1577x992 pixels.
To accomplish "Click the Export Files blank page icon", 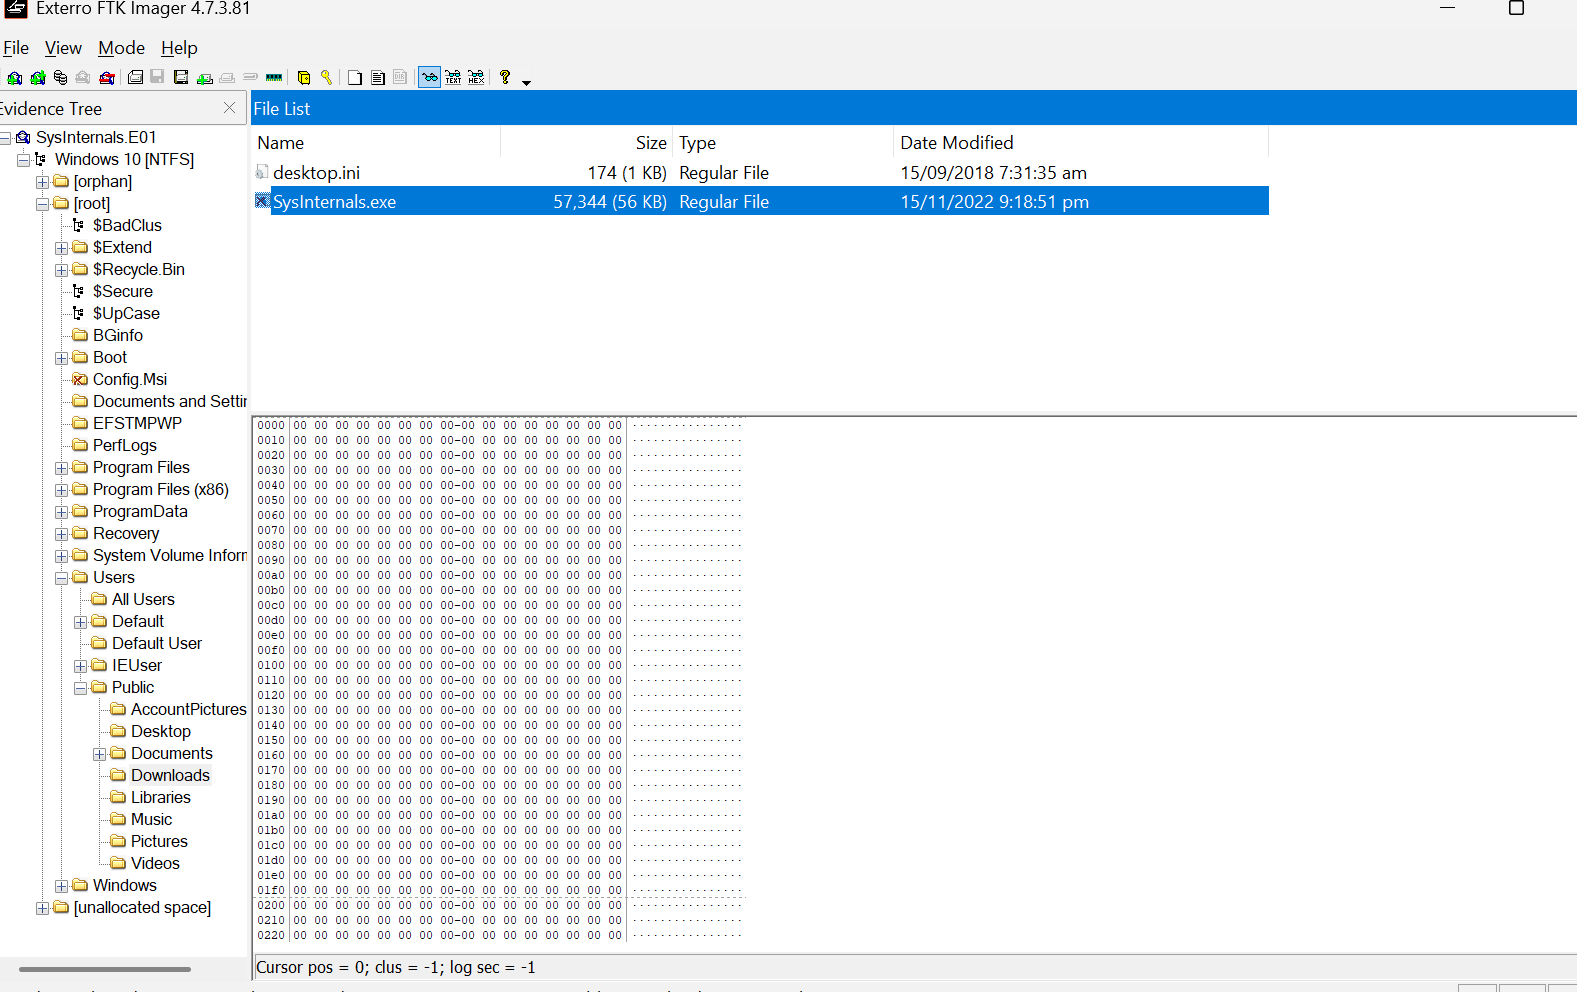I will 355,77.
